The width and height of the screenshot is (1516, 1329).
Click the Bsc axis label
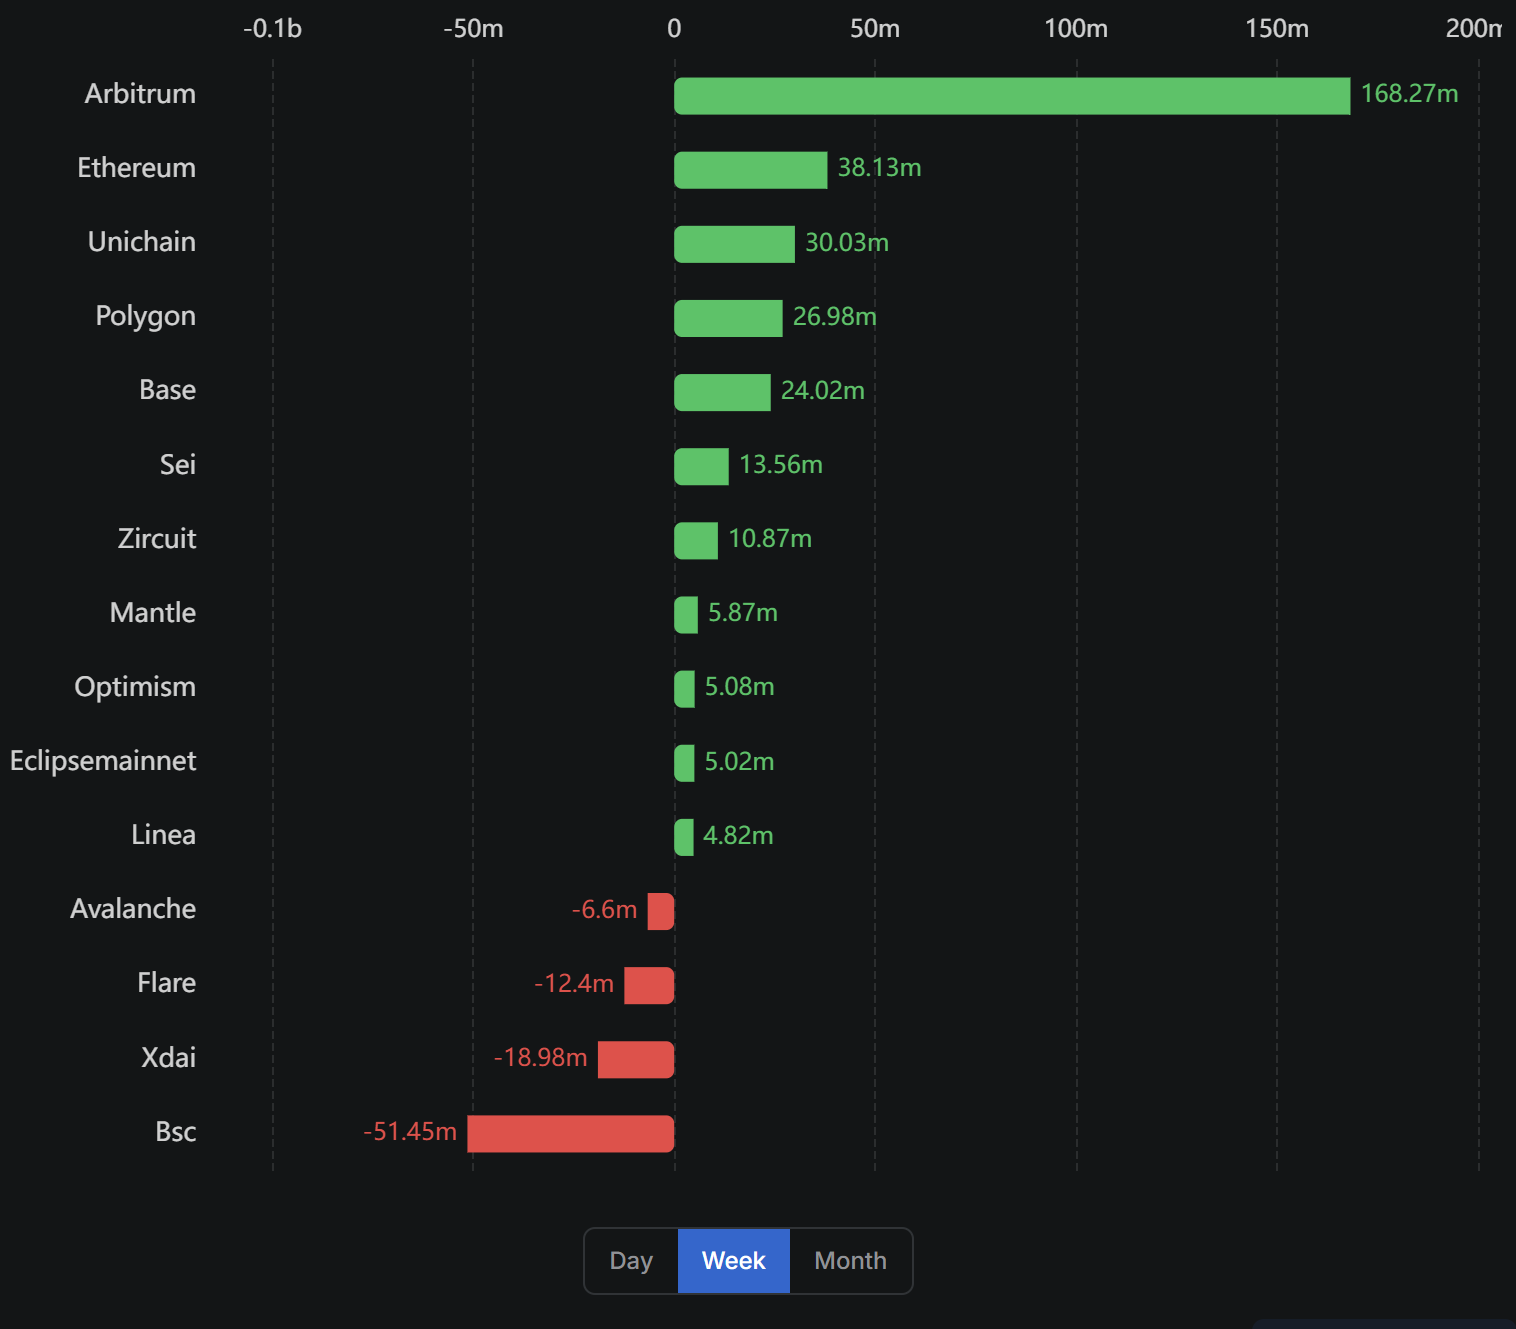tap(176, 1132)
